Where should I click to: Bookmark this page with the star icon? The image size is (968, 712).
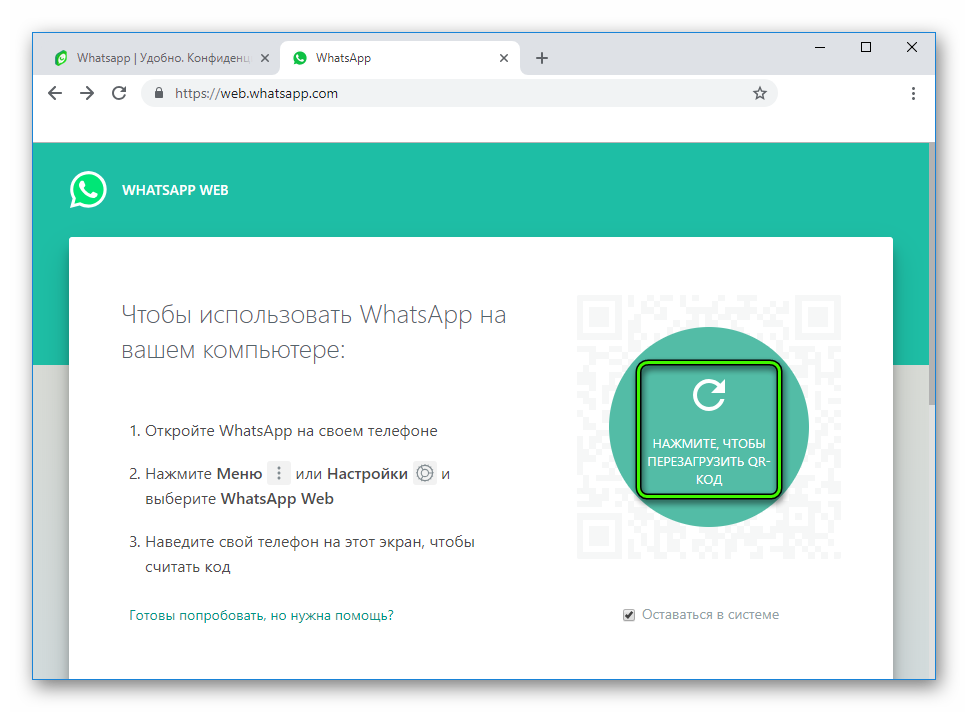(759, 93)
